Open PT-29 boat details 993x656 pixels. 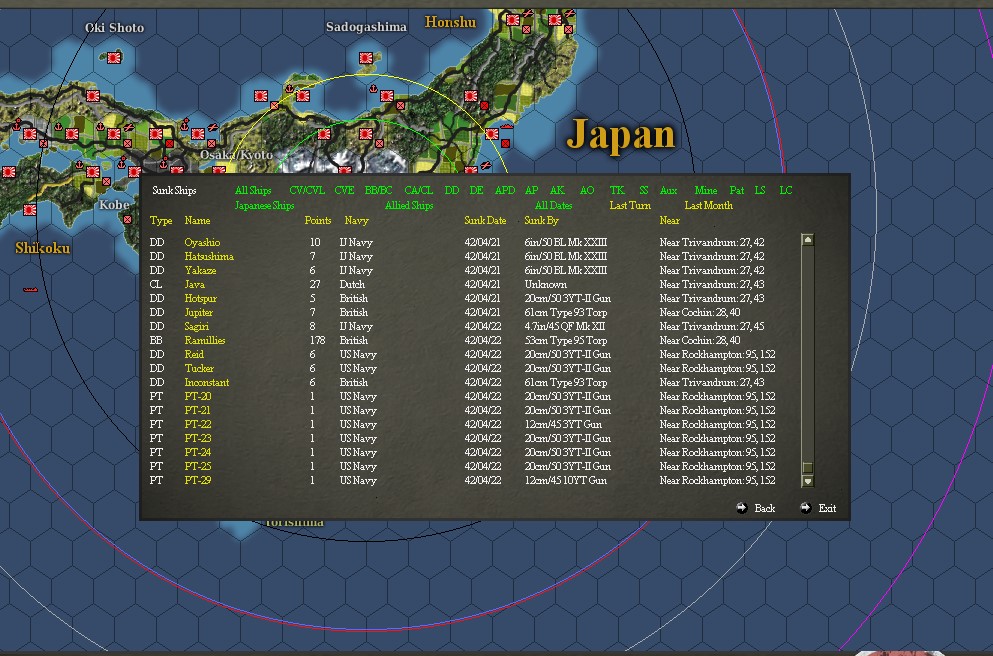click(x=198, y=480)
